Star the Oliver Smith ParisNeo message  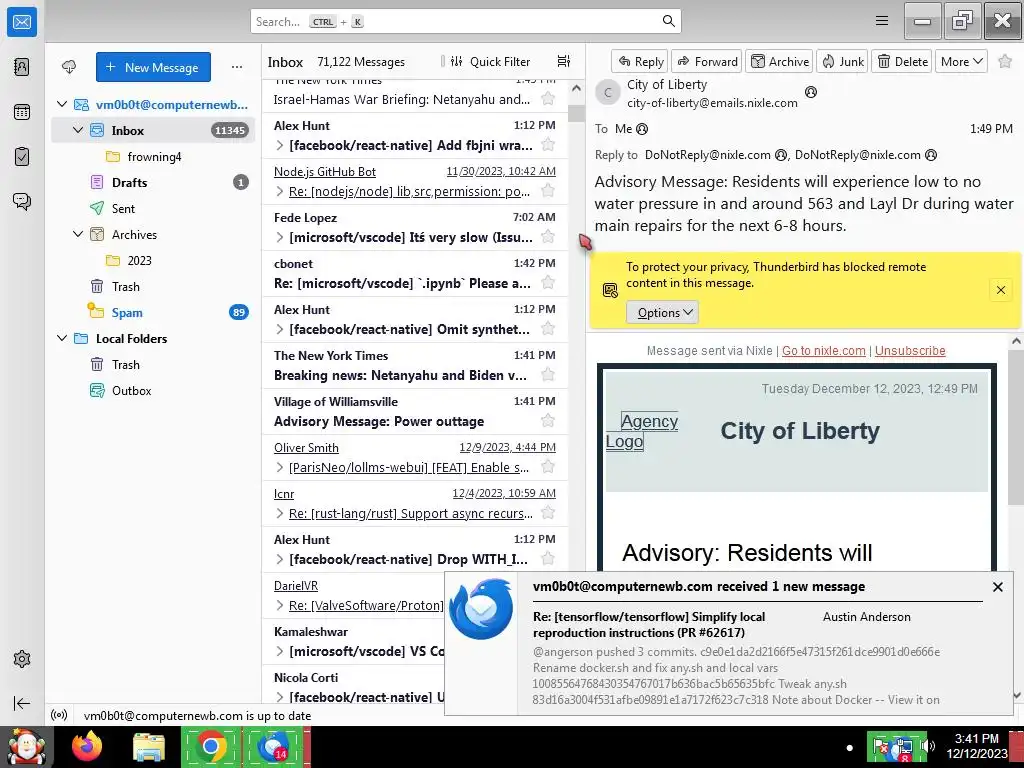coord(548,467)
